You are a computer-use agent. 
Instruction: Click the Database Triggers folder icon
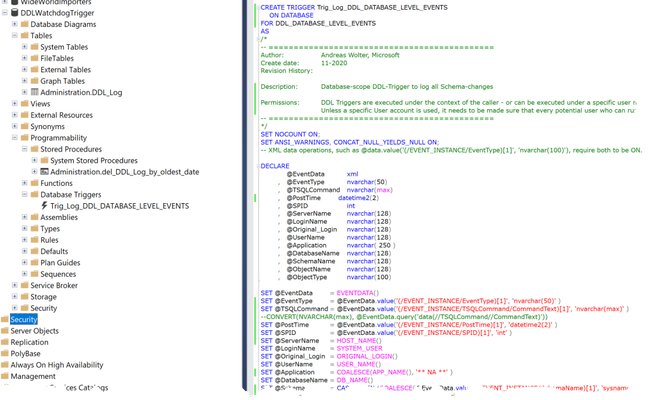click(x=35, y=194)
